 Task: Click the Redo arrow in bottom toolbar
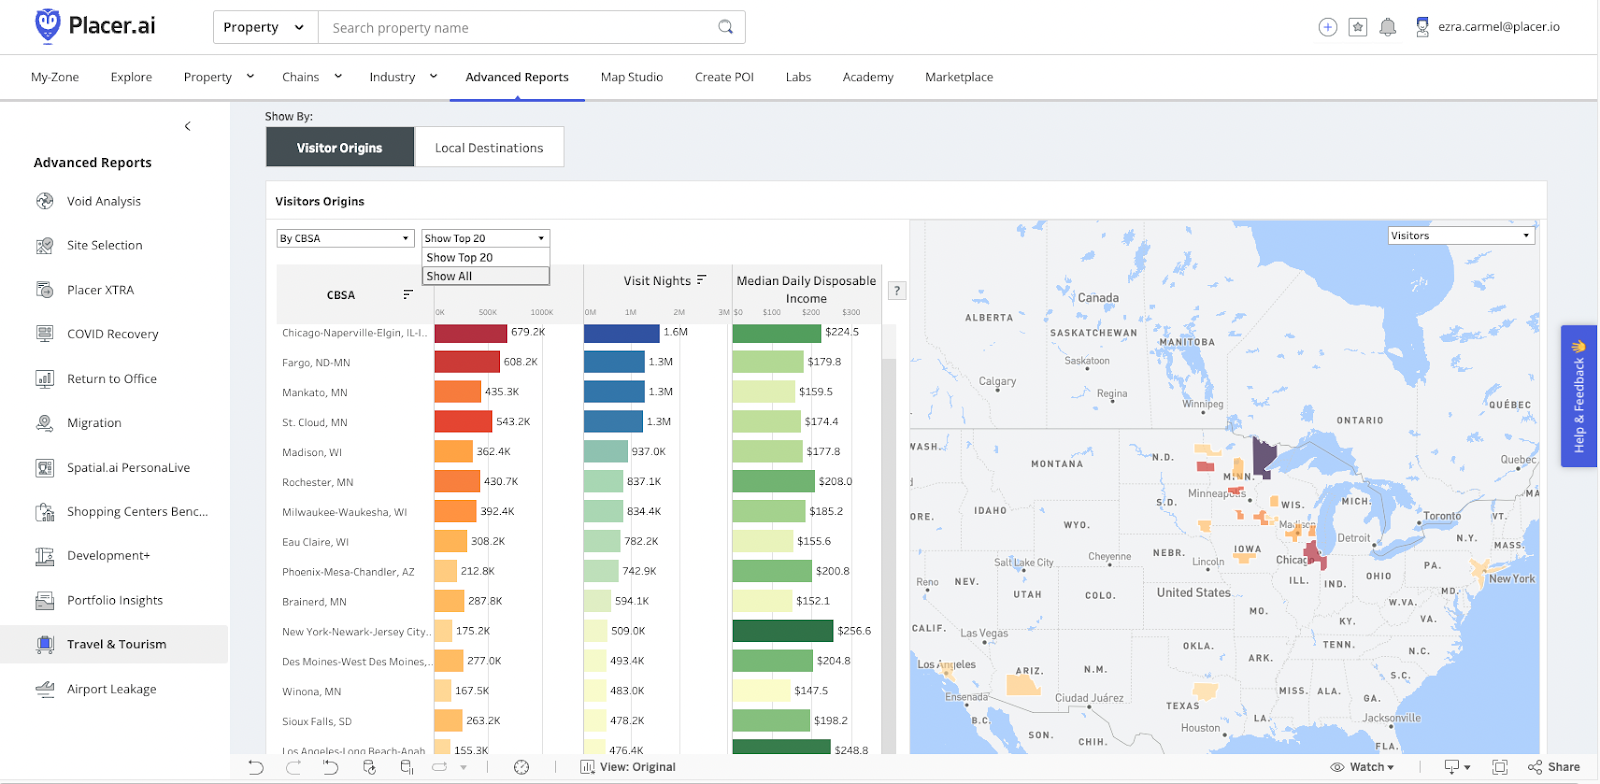[x=293, y=767]
